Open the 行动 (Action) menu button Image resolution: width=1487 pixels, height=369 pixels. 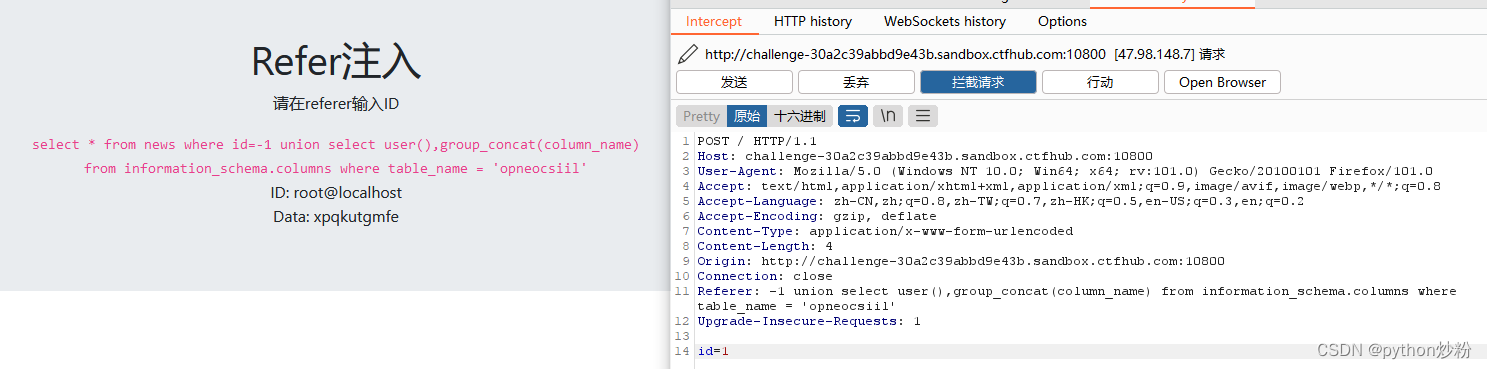coord(1100,82)
